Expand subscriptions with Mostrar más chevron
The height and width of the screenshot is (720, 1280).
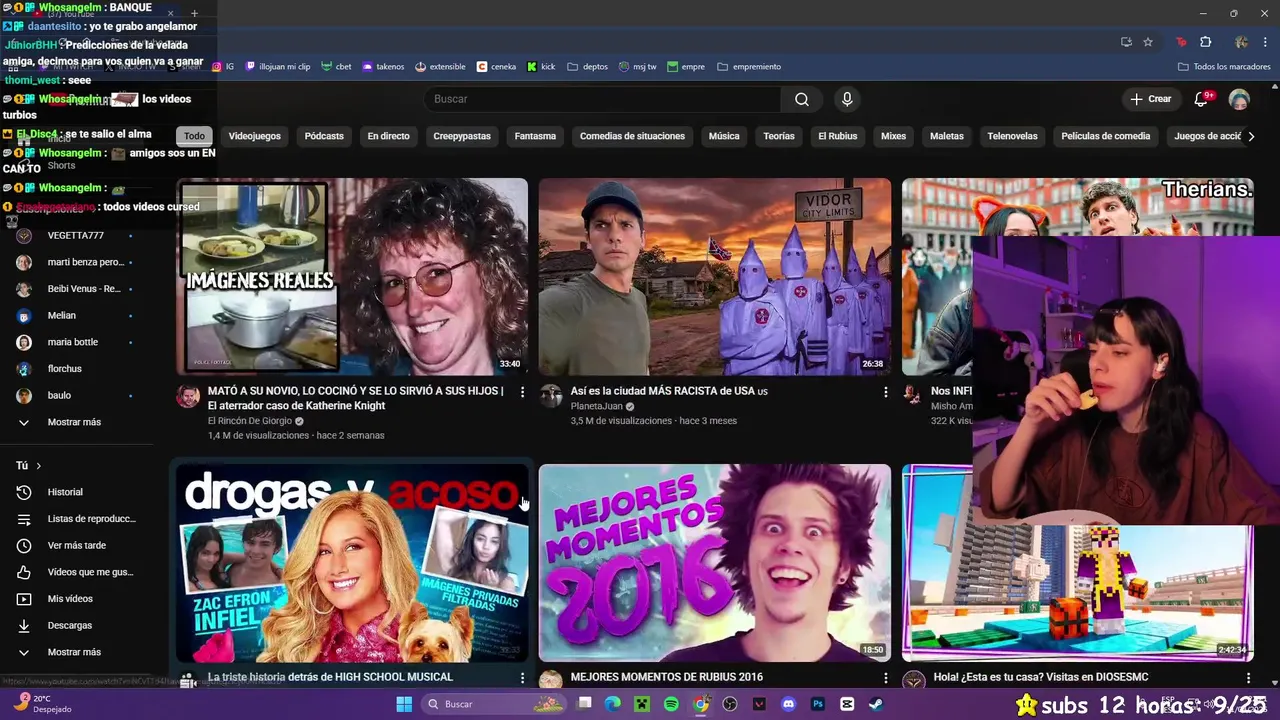click(x=24, y=422)
